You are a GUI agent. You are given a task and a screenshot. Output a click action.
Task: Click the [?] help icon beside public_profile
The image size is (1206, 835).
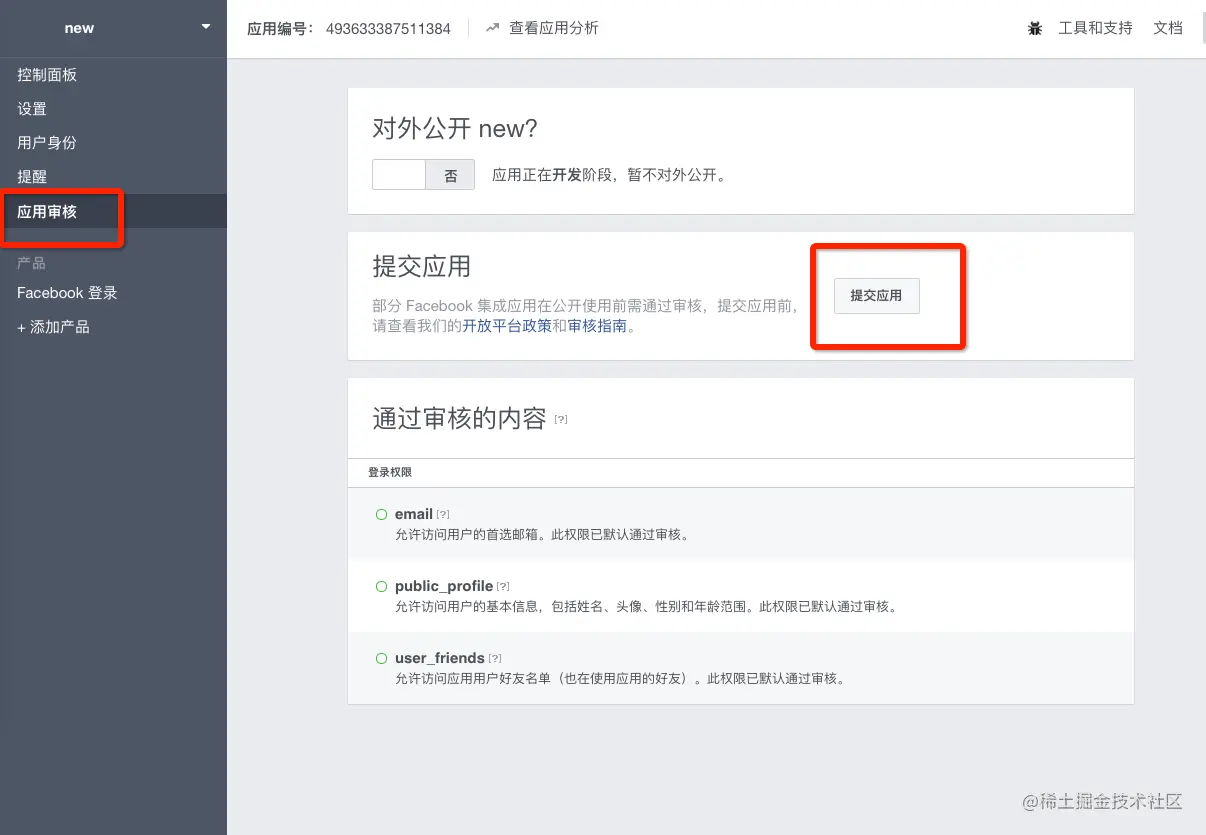[x=503, y=586]
